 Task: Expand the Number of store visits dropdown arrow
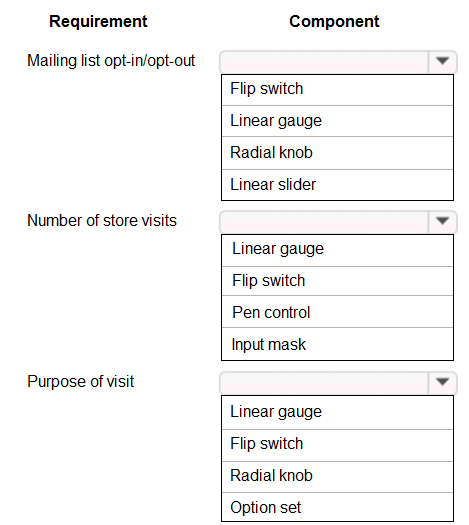[x=442, y=221]
